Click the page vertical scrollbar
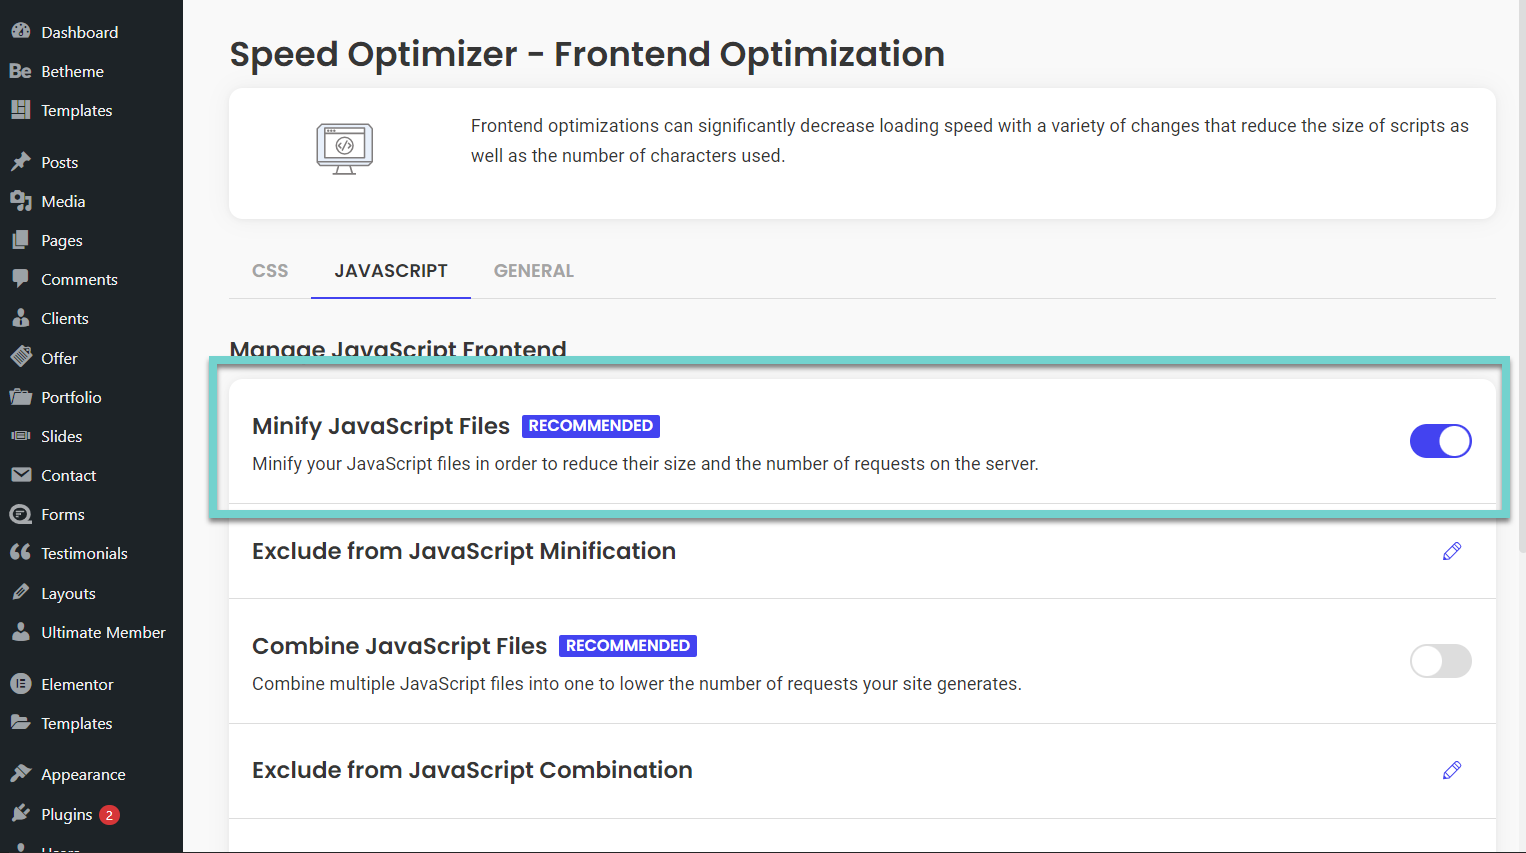The width and height of the screenshot is (1526, 853). click(1521, 300)
